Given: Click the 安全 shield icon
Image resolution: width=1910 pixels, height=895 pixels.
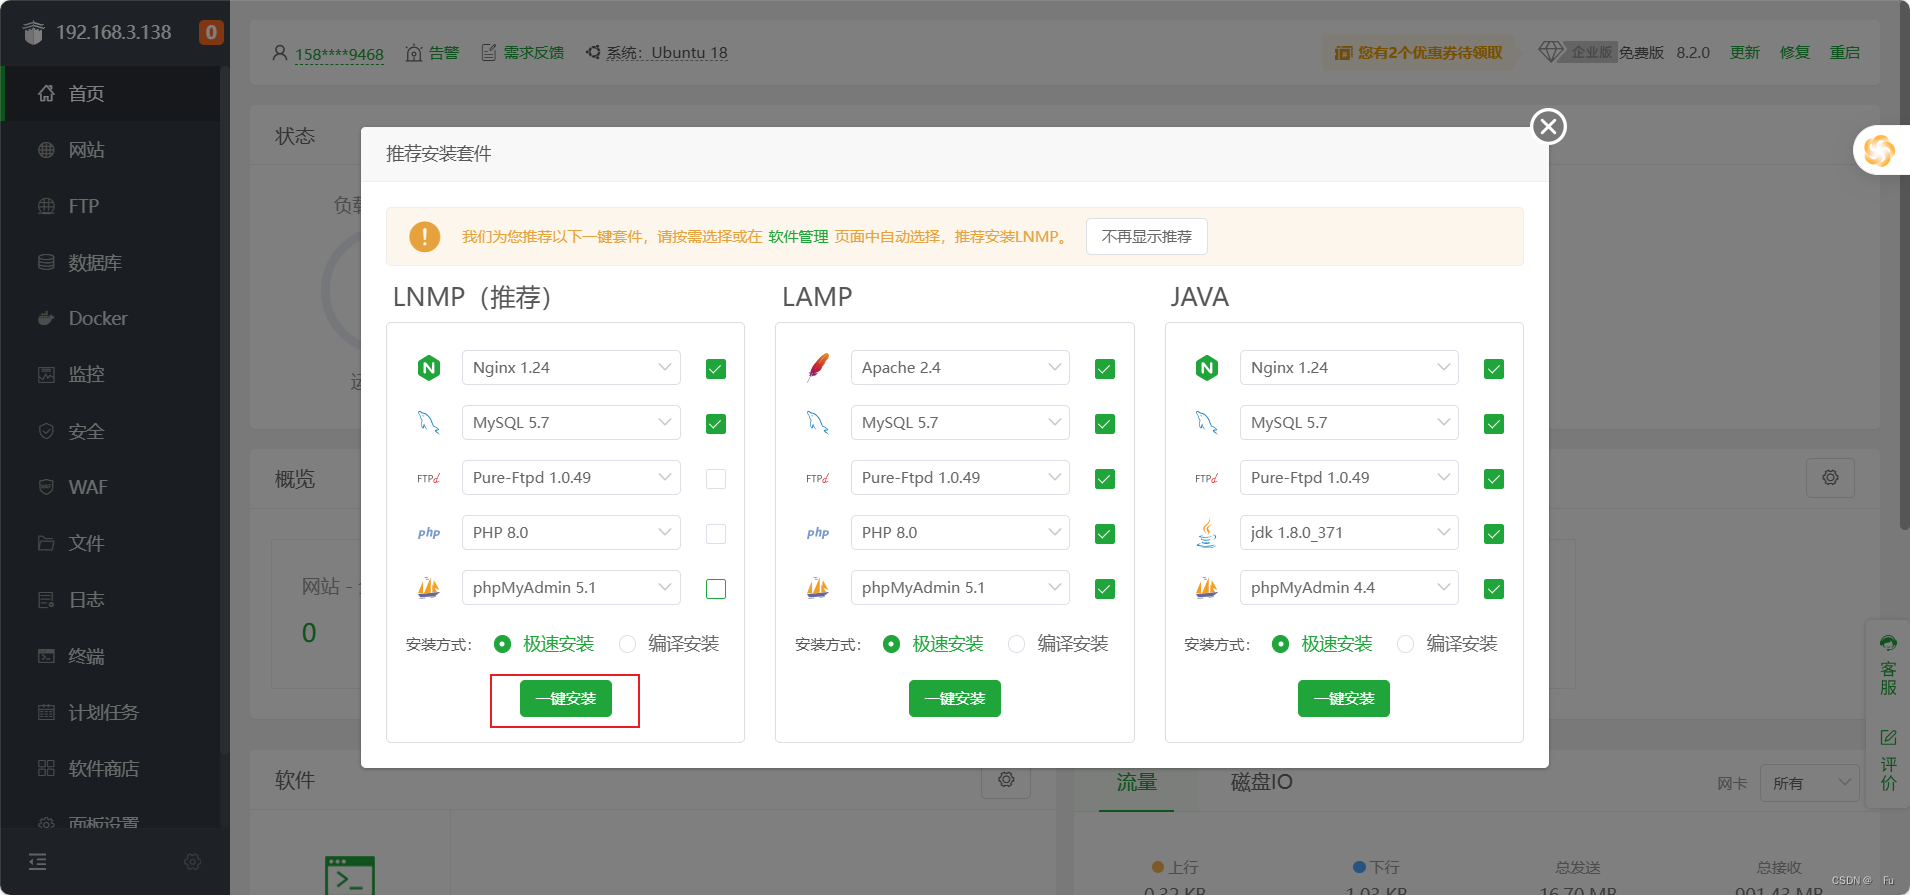Looking at the screenshot, I should (46, 431).
